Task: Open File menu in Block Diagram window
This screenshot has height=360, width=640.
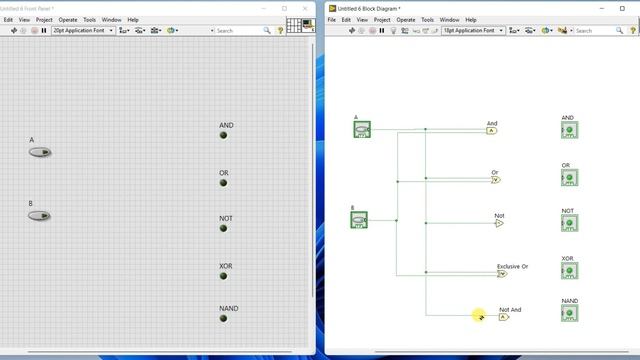Action: (x=331, y=20)
